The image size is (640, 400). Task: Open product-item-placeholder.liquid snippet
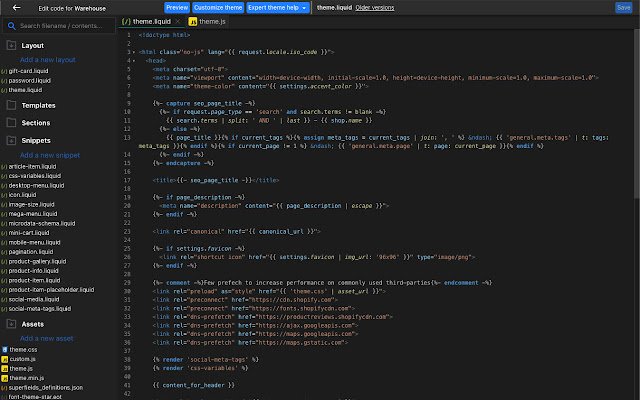[x=51, y=290]
